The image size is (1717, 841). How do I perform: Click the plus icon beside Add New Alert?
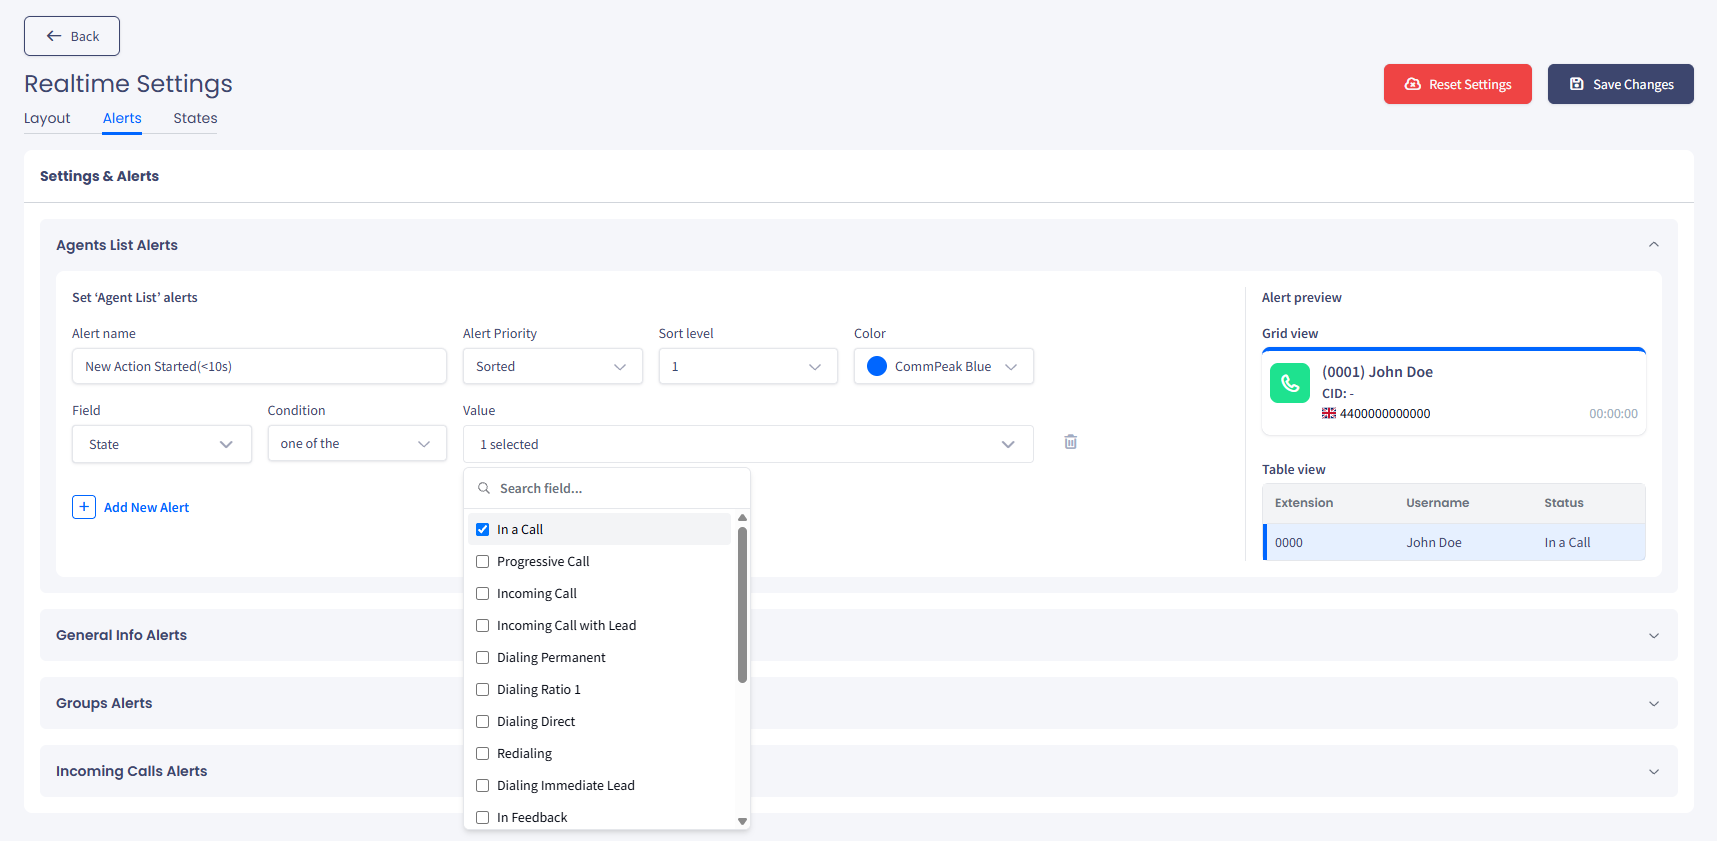tap(84, 507)
